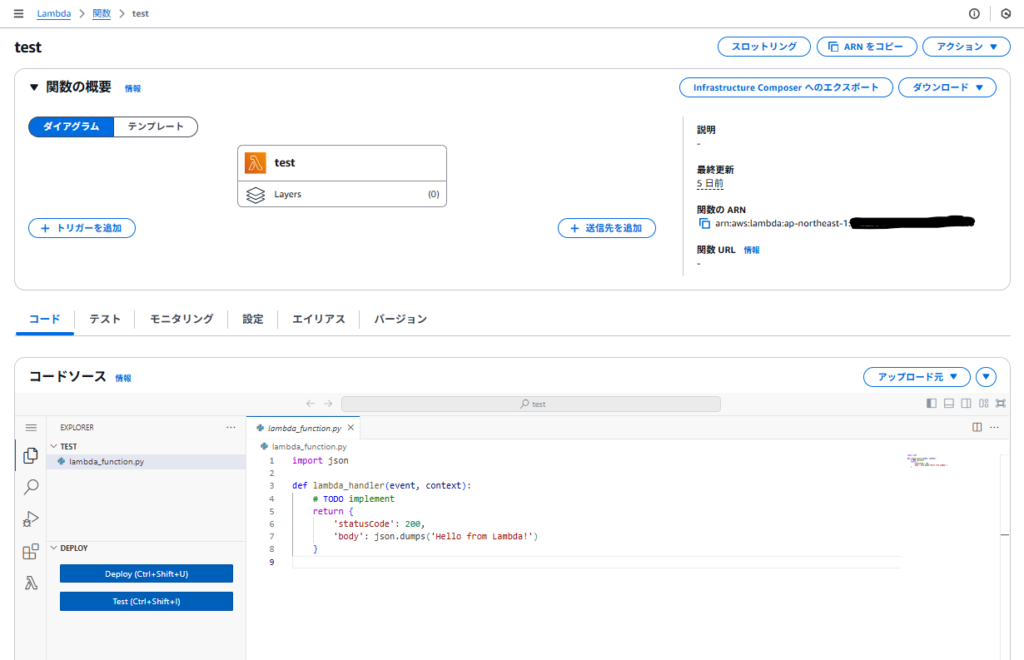Expand the ダウンロード dropdown
Image resolution: width=1024 pixels, height=660 pixels.
(946, 88)
